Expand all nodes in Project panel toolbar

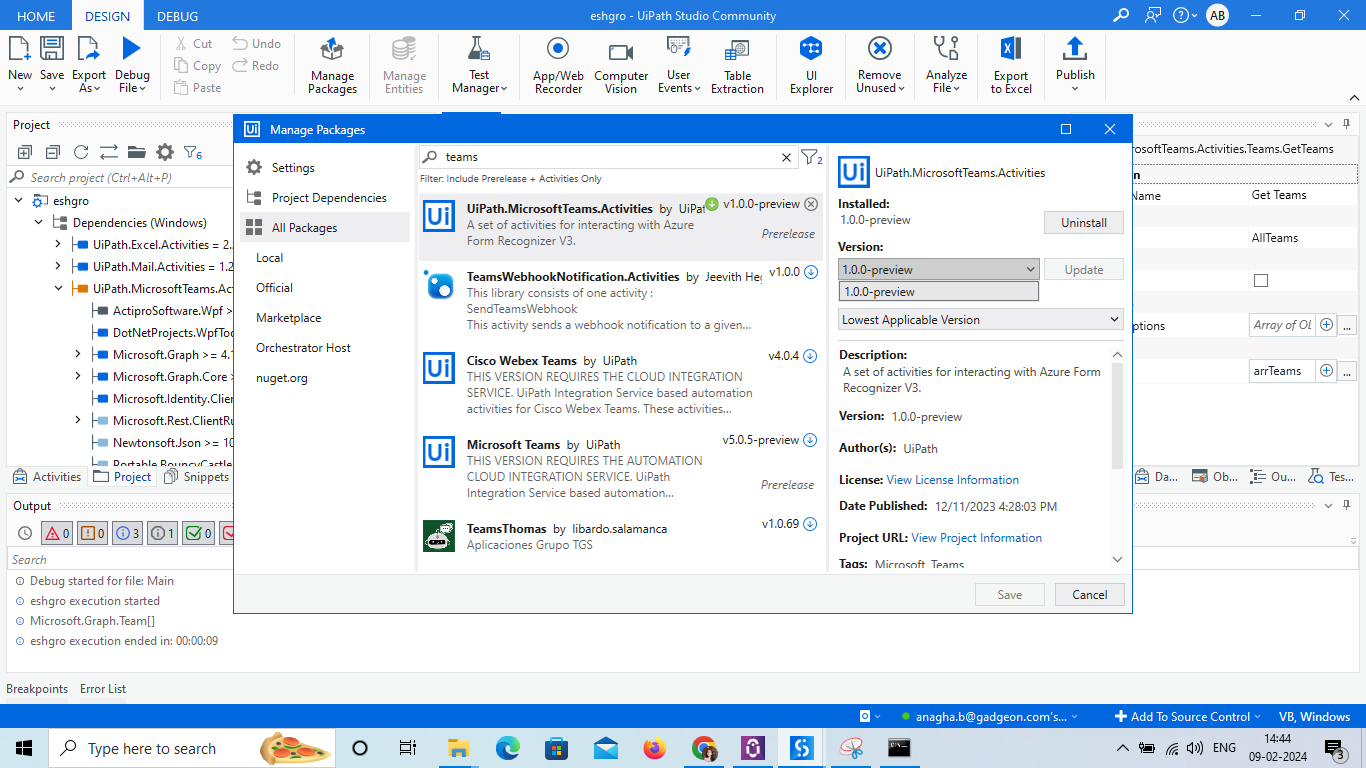25,152
